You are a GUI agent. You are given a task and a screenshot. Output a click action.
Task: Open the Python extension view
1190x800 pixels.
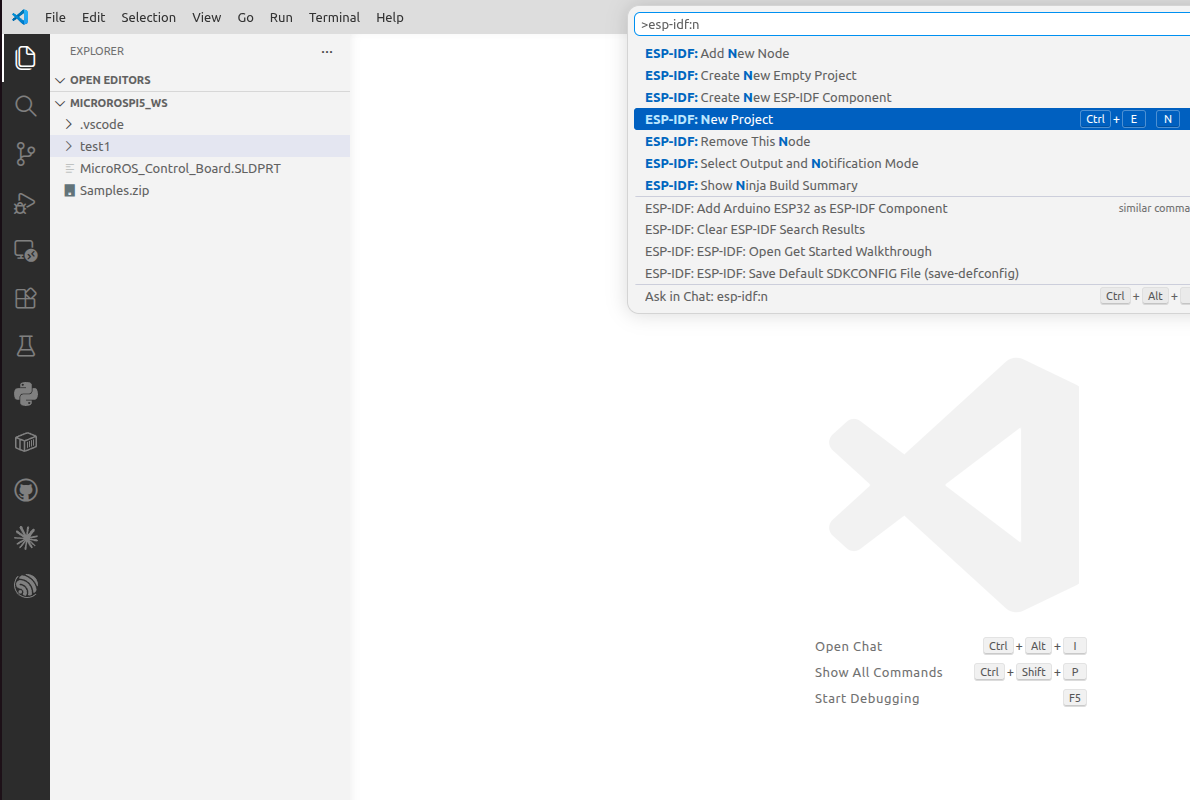(25, 394)
